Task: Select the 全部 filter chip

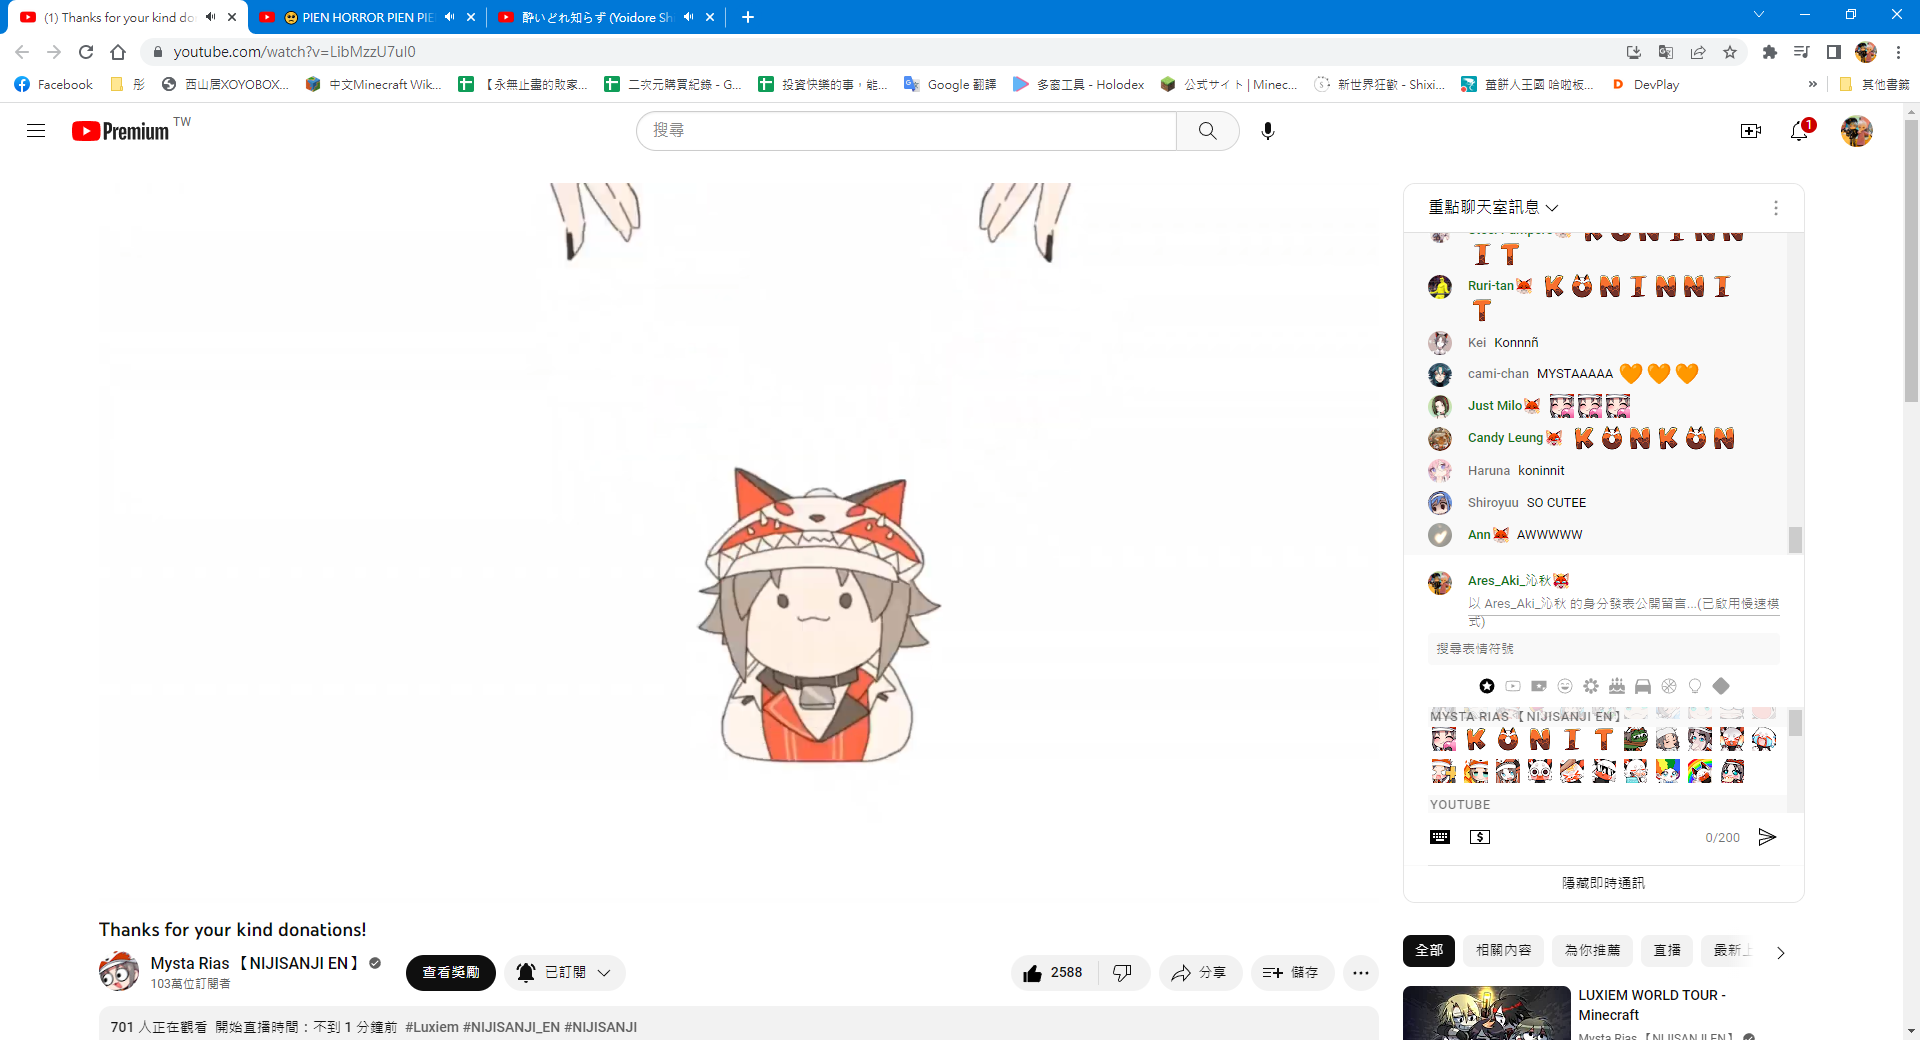Action: click(x=1429, y=950)
